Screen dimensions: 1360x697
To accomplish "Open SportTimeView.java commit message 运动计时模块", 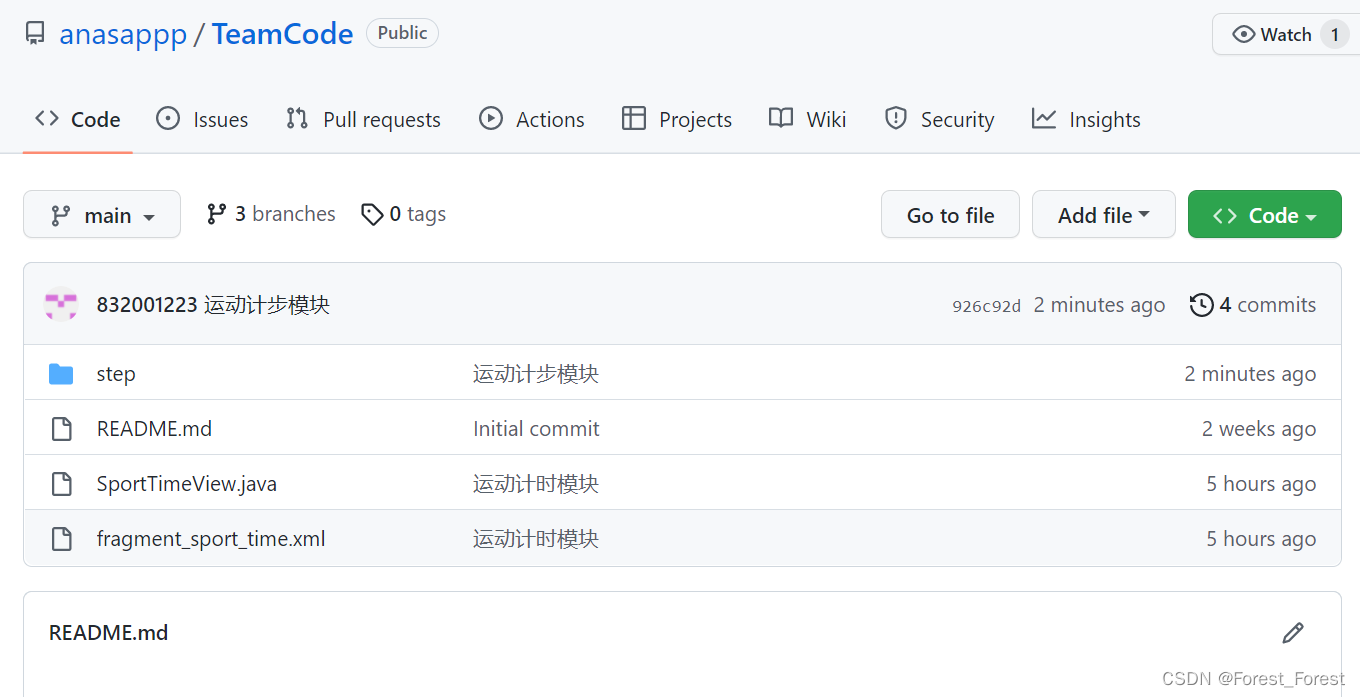I will [x=536, y=484].
